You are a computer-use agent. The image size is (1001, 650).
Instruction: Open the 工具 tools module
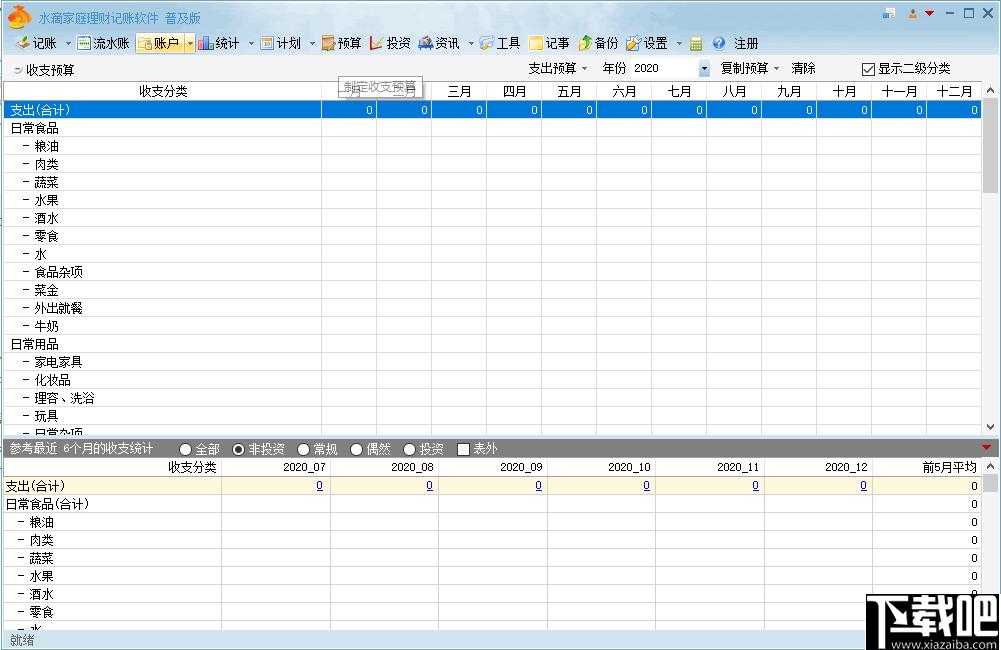click(x=500, y=43)
